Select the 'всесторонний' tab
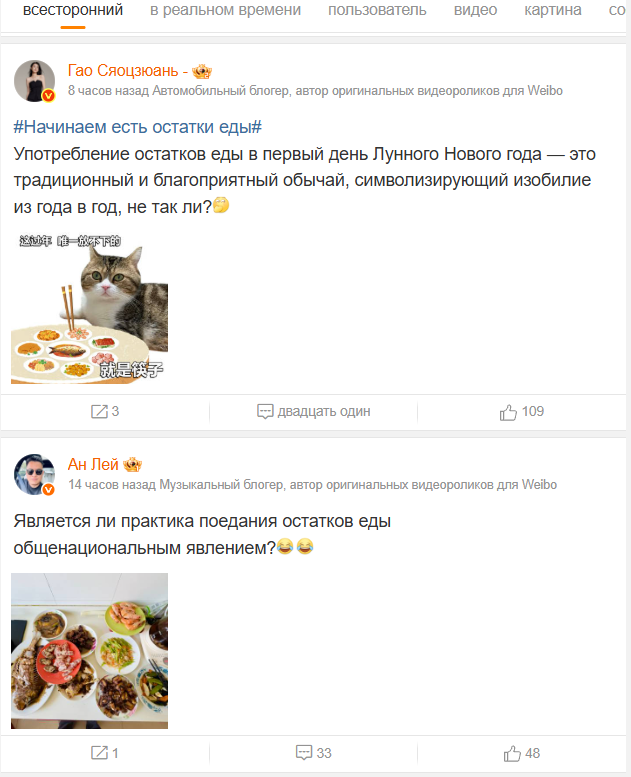The width and height of the screenshot is (631, 777). [x=73, y=10]
